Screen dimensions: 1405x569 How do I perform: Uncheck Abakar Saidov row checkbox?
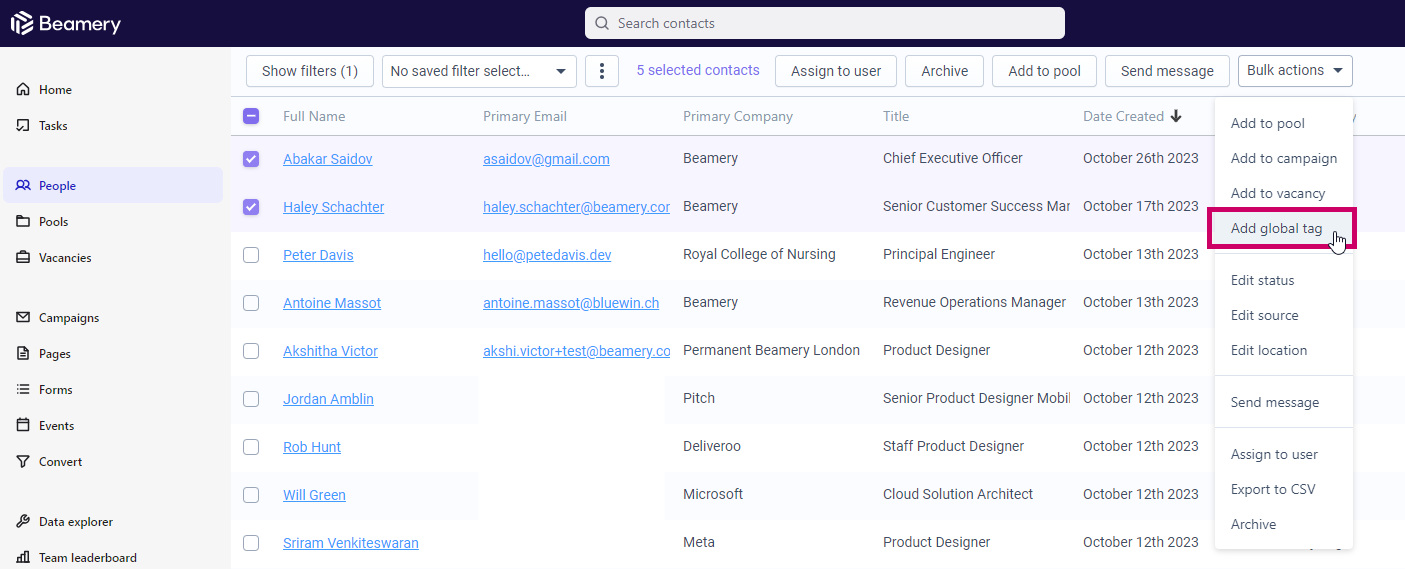251,159
